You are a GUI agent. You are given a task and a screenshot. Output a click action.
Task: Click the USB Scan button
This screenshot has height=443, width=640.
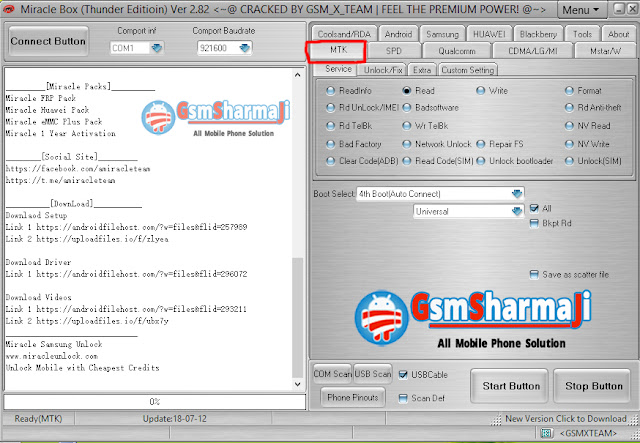point(373,374)
